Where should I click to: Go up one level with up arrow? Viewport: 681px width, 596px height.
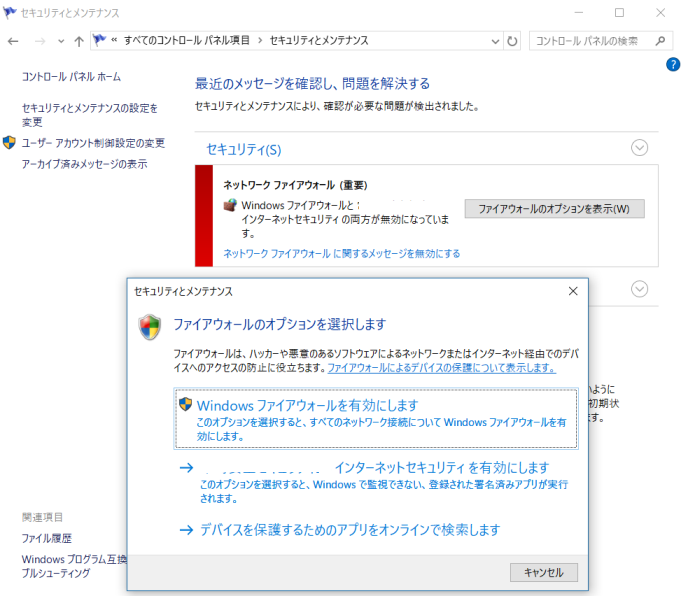pos(79,41)
